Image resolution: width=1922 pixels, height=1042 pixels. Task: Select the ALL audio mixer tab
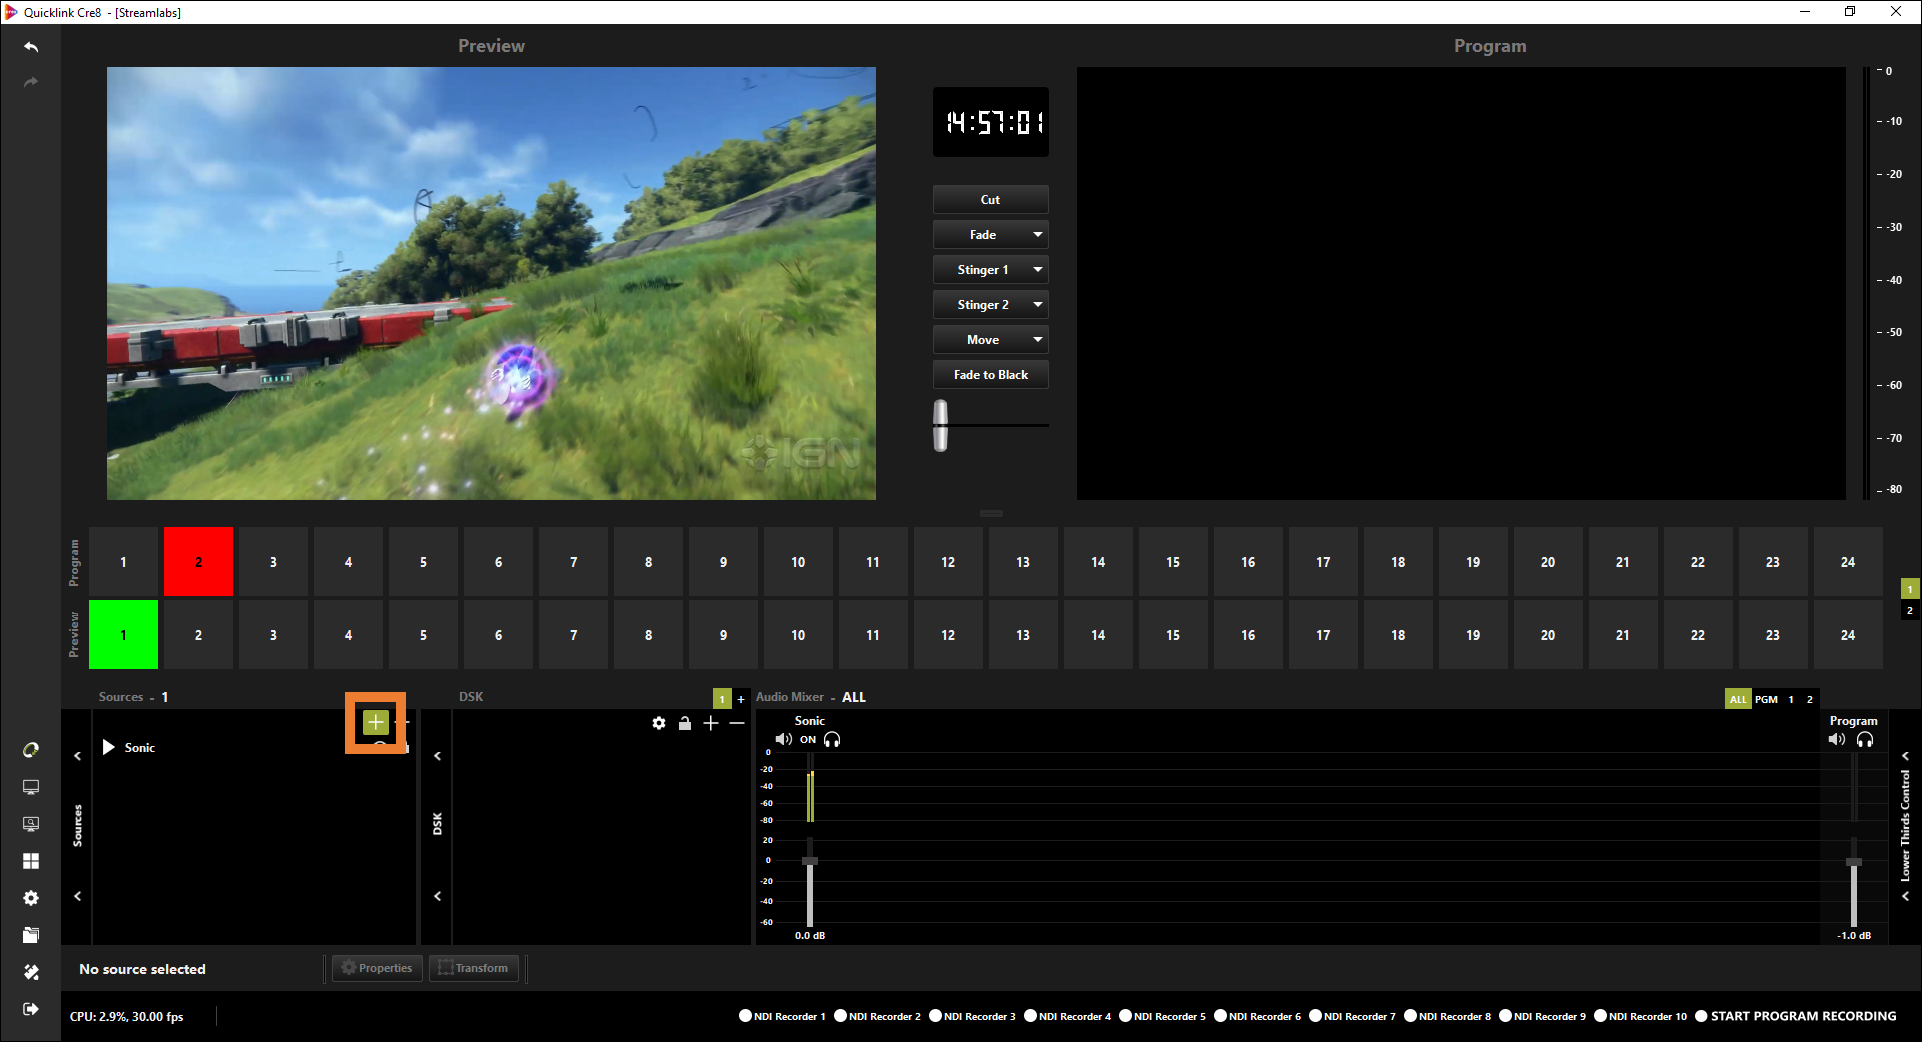[x=1738, y=699]
